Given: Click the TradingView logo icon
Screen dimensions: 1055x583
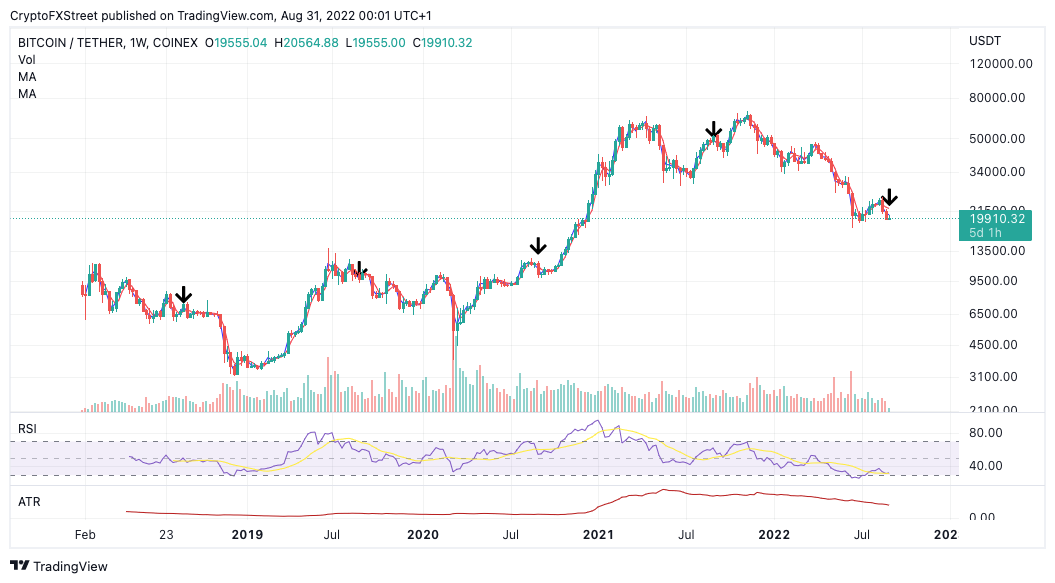Looking at the screenshot, I should (x=20, y=566).
